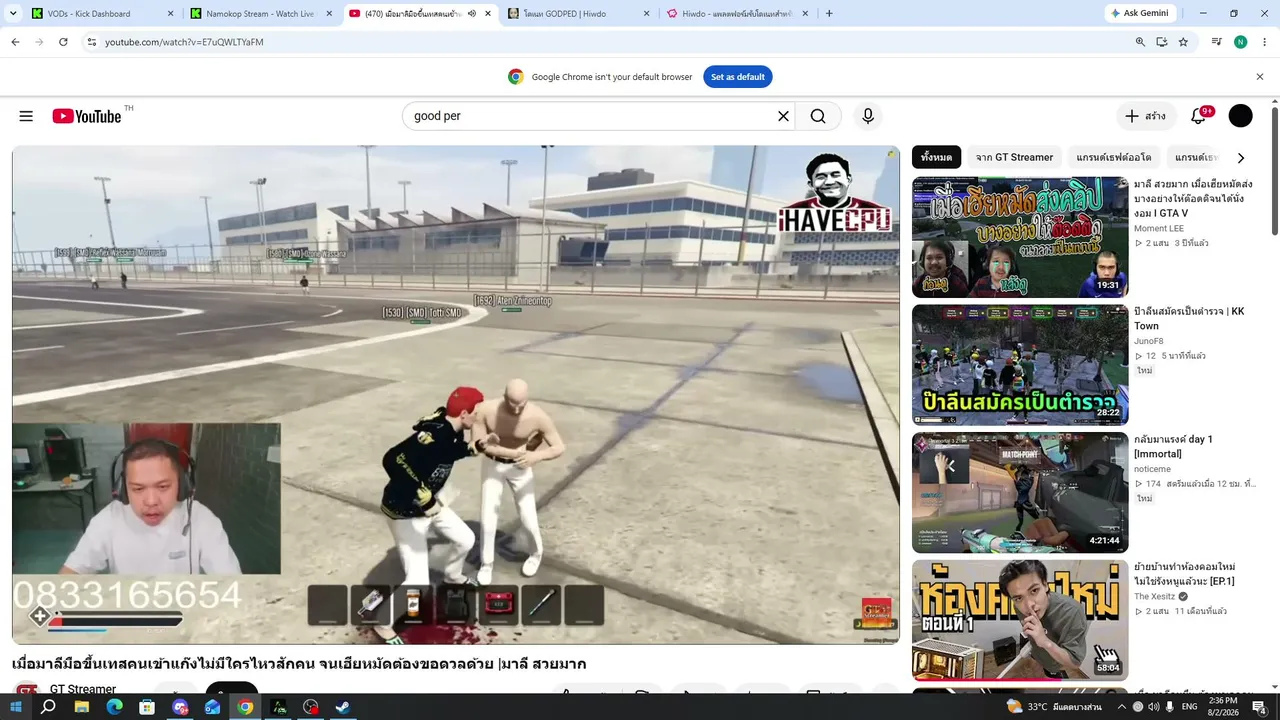The height and width of the screenshot is (720, 1280).
Task: Mute the playing YouTube tab audio icon
Action: click(471, 14)
